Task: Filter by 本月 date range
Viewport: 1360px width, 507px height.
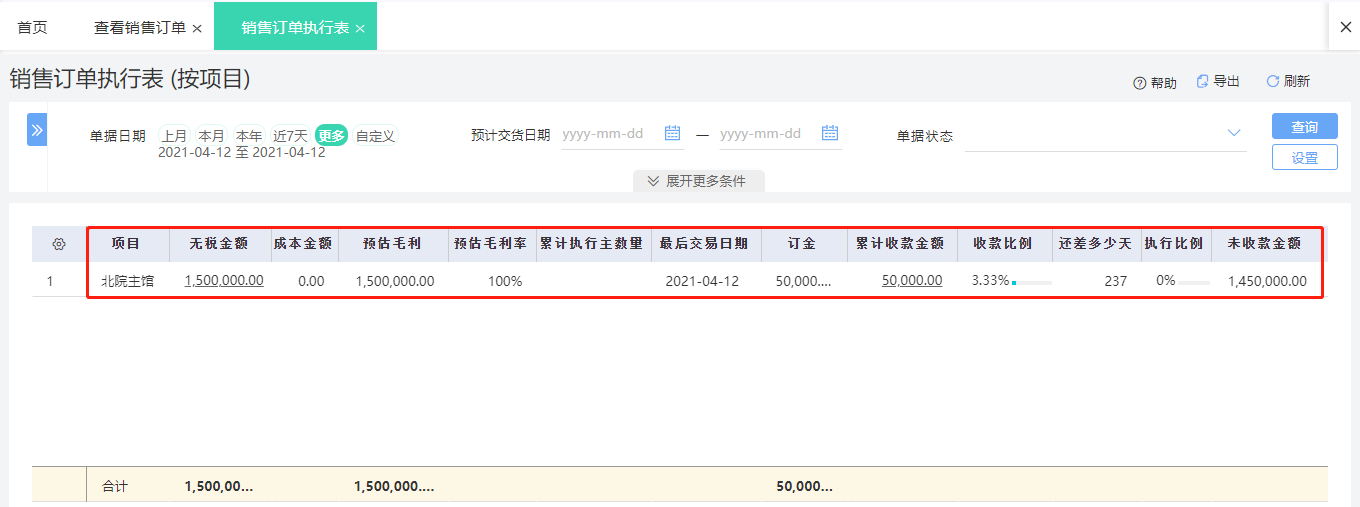Action: 211,136
